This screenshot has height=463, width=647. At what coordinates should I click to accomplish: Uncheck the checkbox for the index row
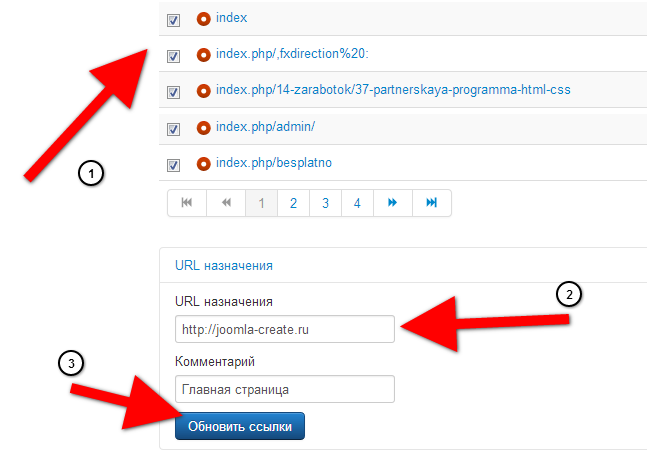[x=174, y=20]
